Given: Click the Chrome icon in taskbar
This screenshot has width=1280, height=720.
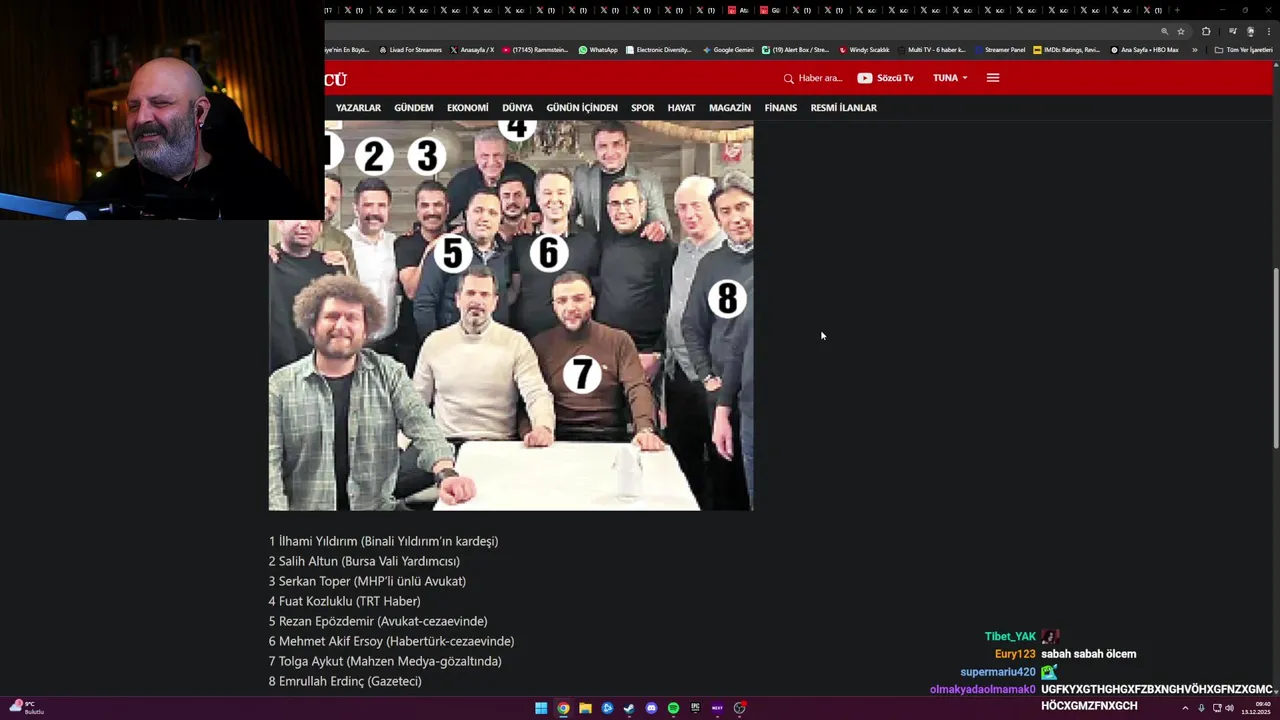Looking at the screenshot, I should pos(563,708).
